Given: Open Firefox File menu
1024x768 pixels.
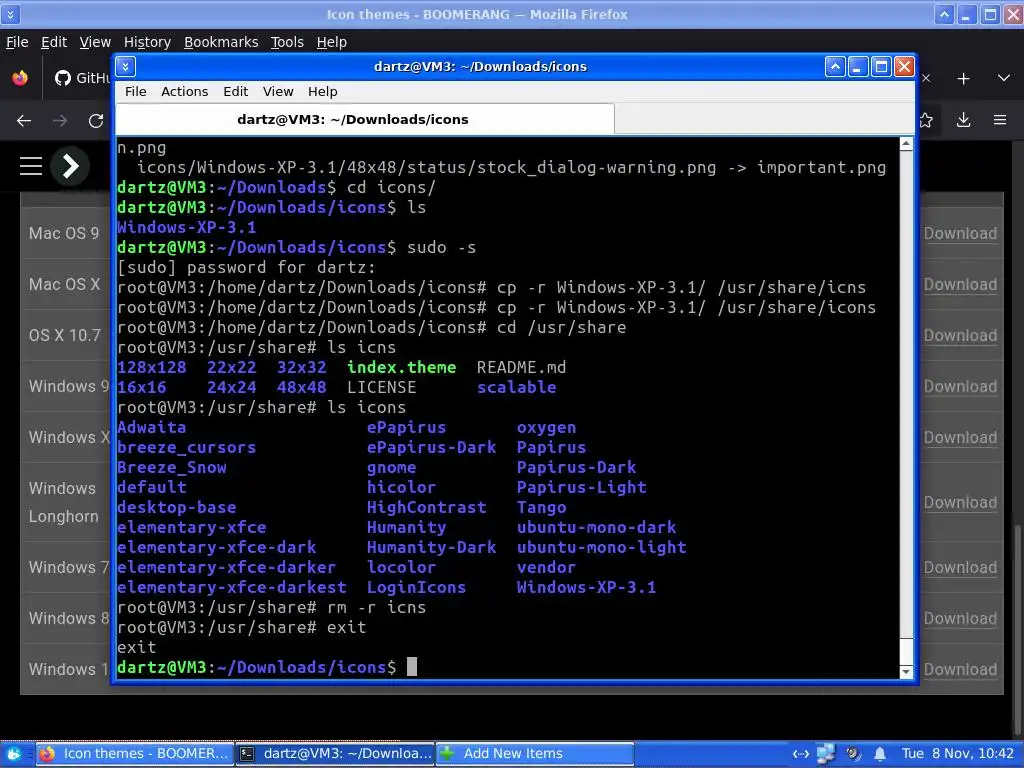Looking at the screenshot, I should (x=17, y=42).
